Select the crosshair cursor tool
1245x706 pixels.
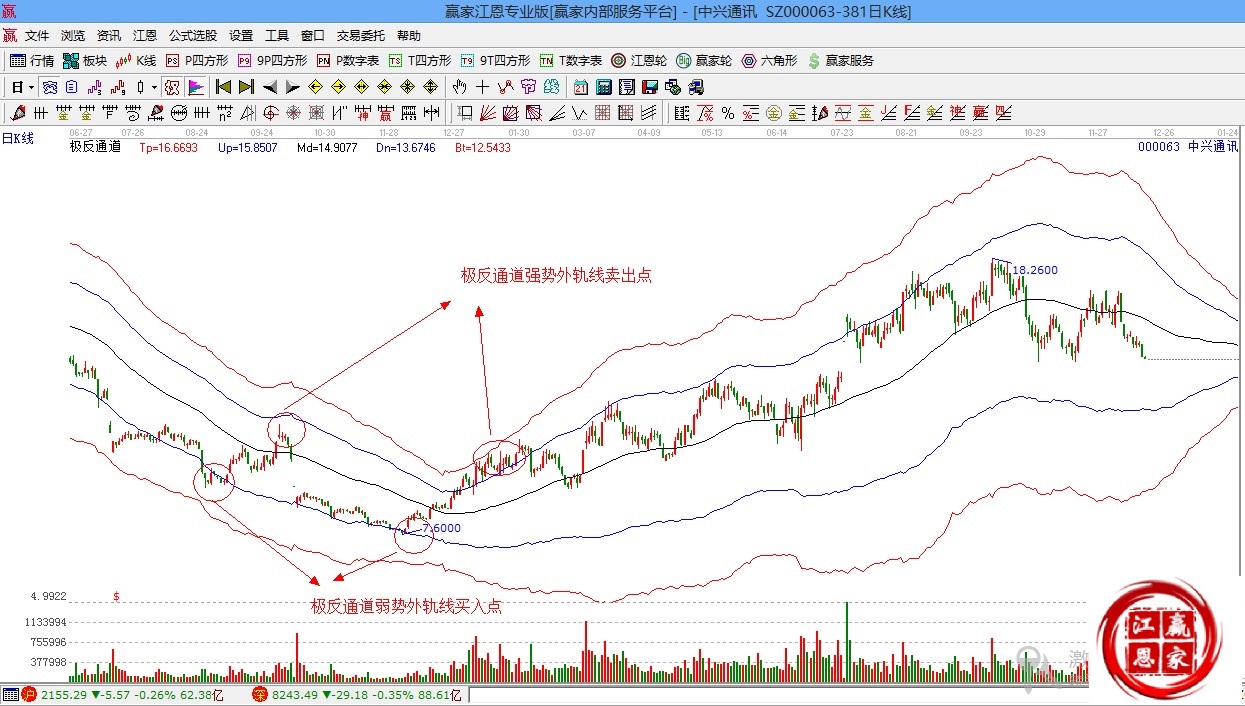pos(482,87)
